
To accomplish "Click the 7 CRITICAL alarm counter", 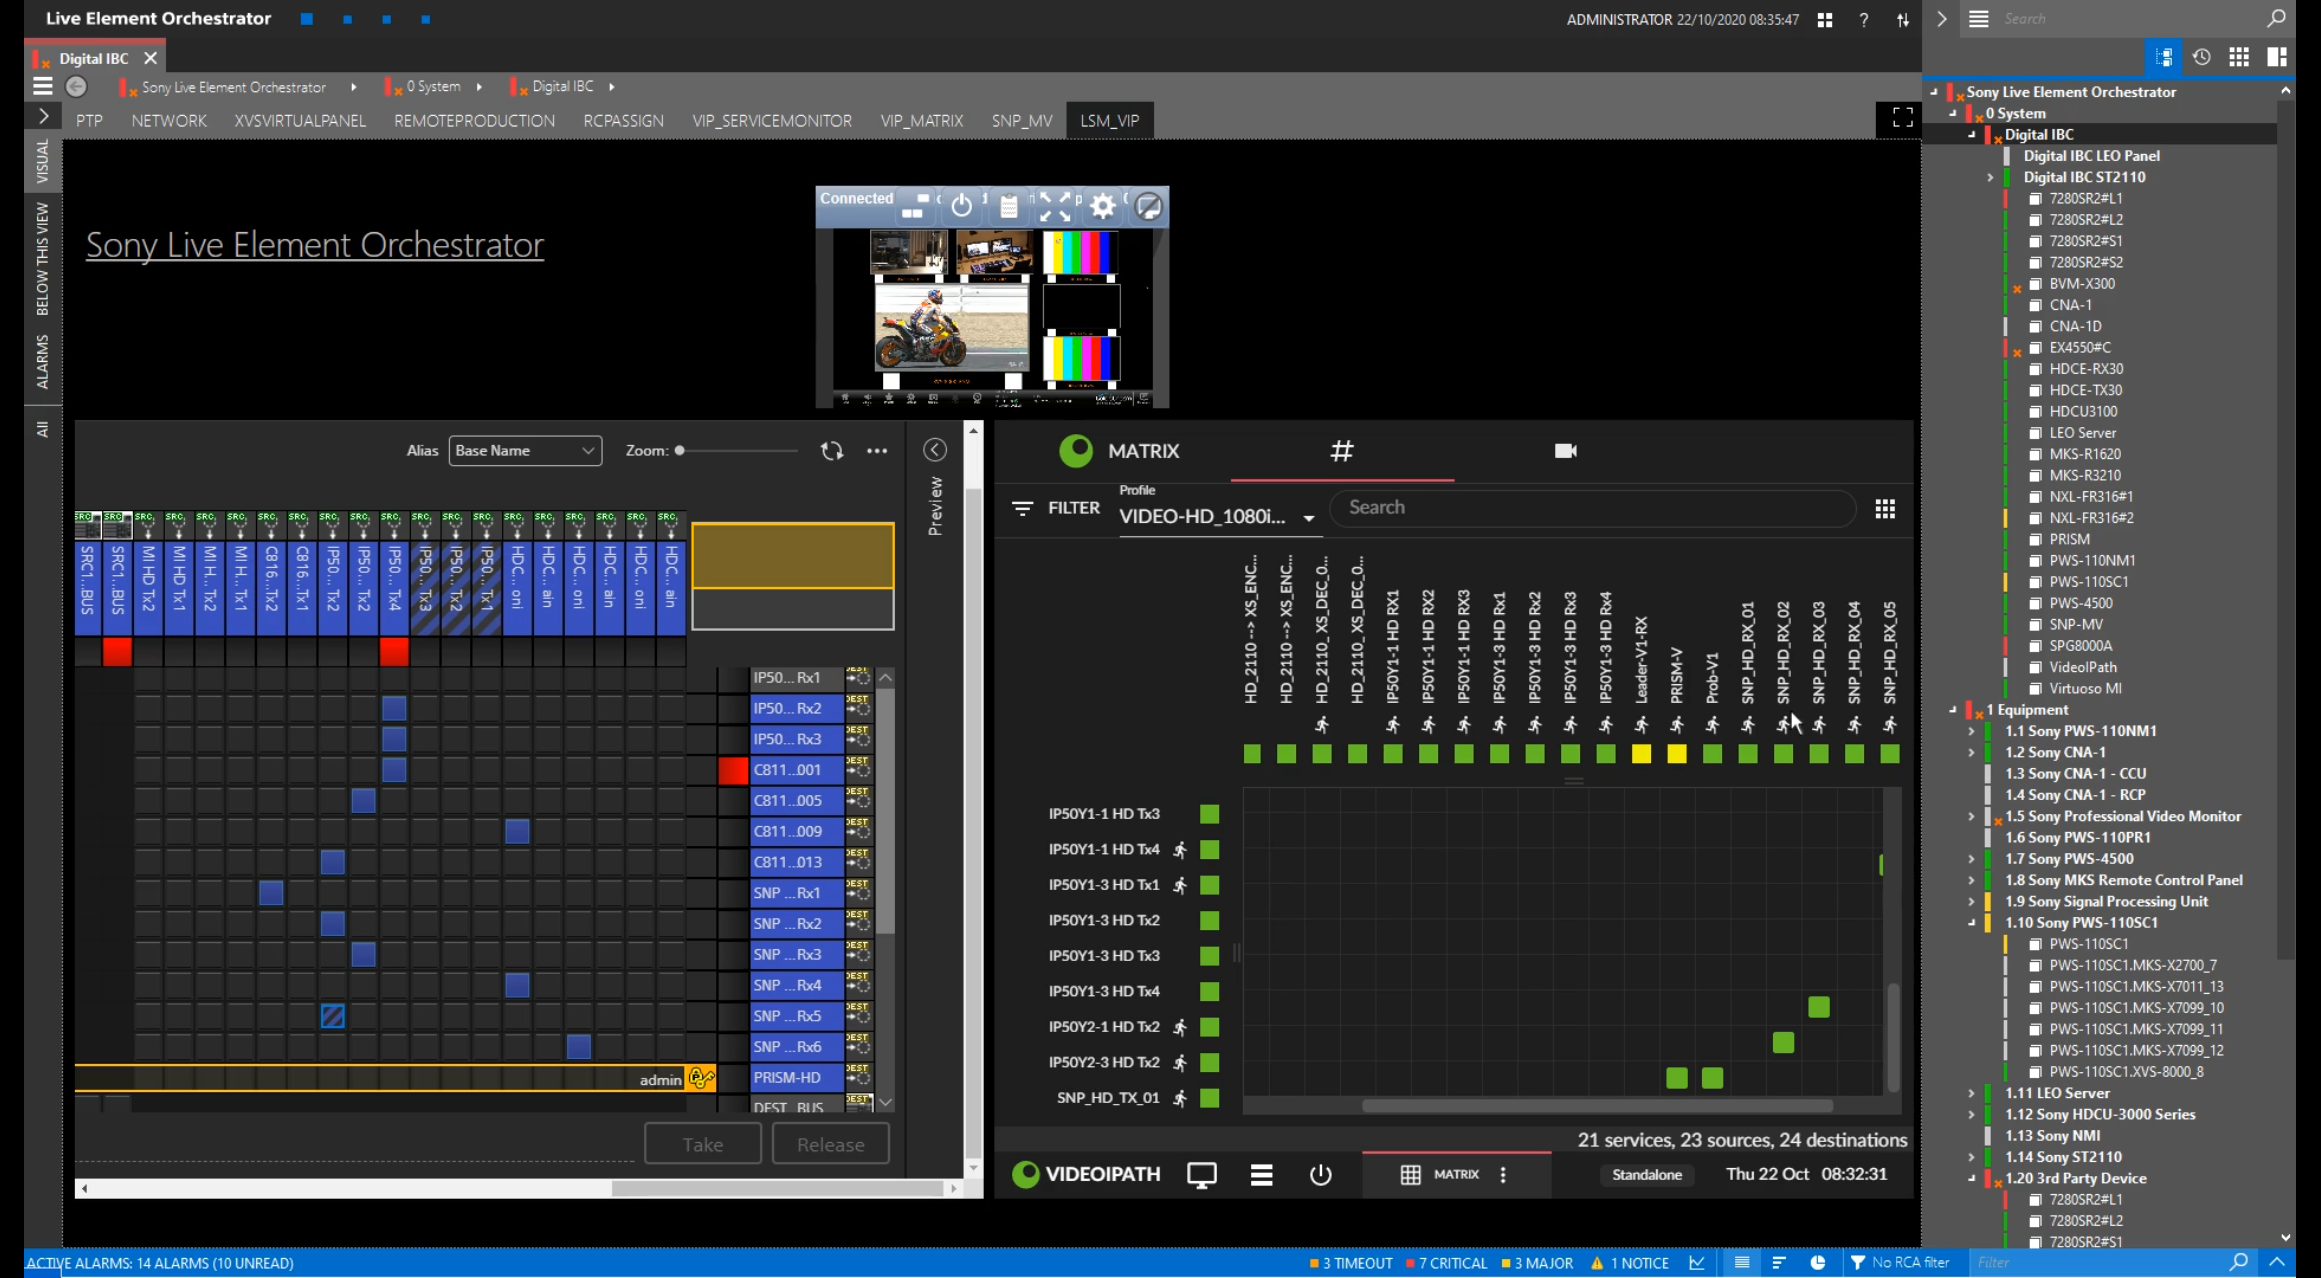I will click(x=1447, y=1263).
